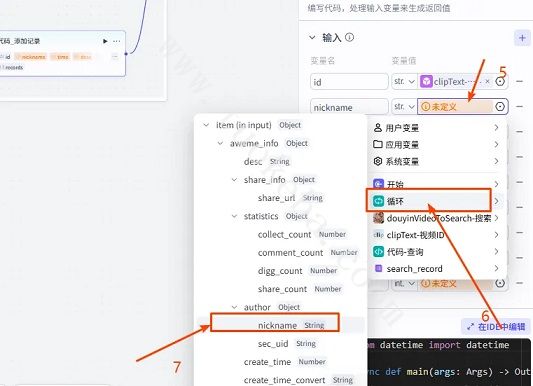Image resolution: width=533 pixels, height=386 pixels.
Task: Remove the nickname input row with minus
Action: coord(519,106)
